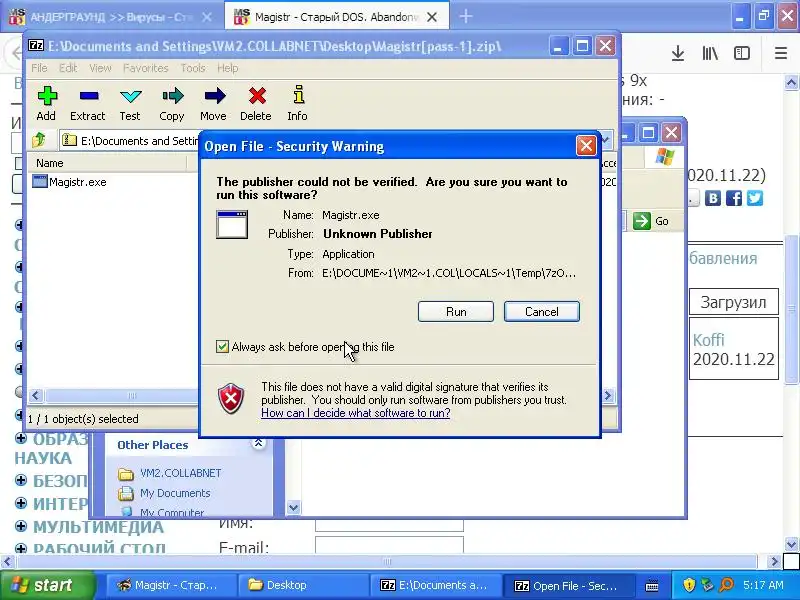Switch to Desktop taskbar button

[x=303, y=585]
